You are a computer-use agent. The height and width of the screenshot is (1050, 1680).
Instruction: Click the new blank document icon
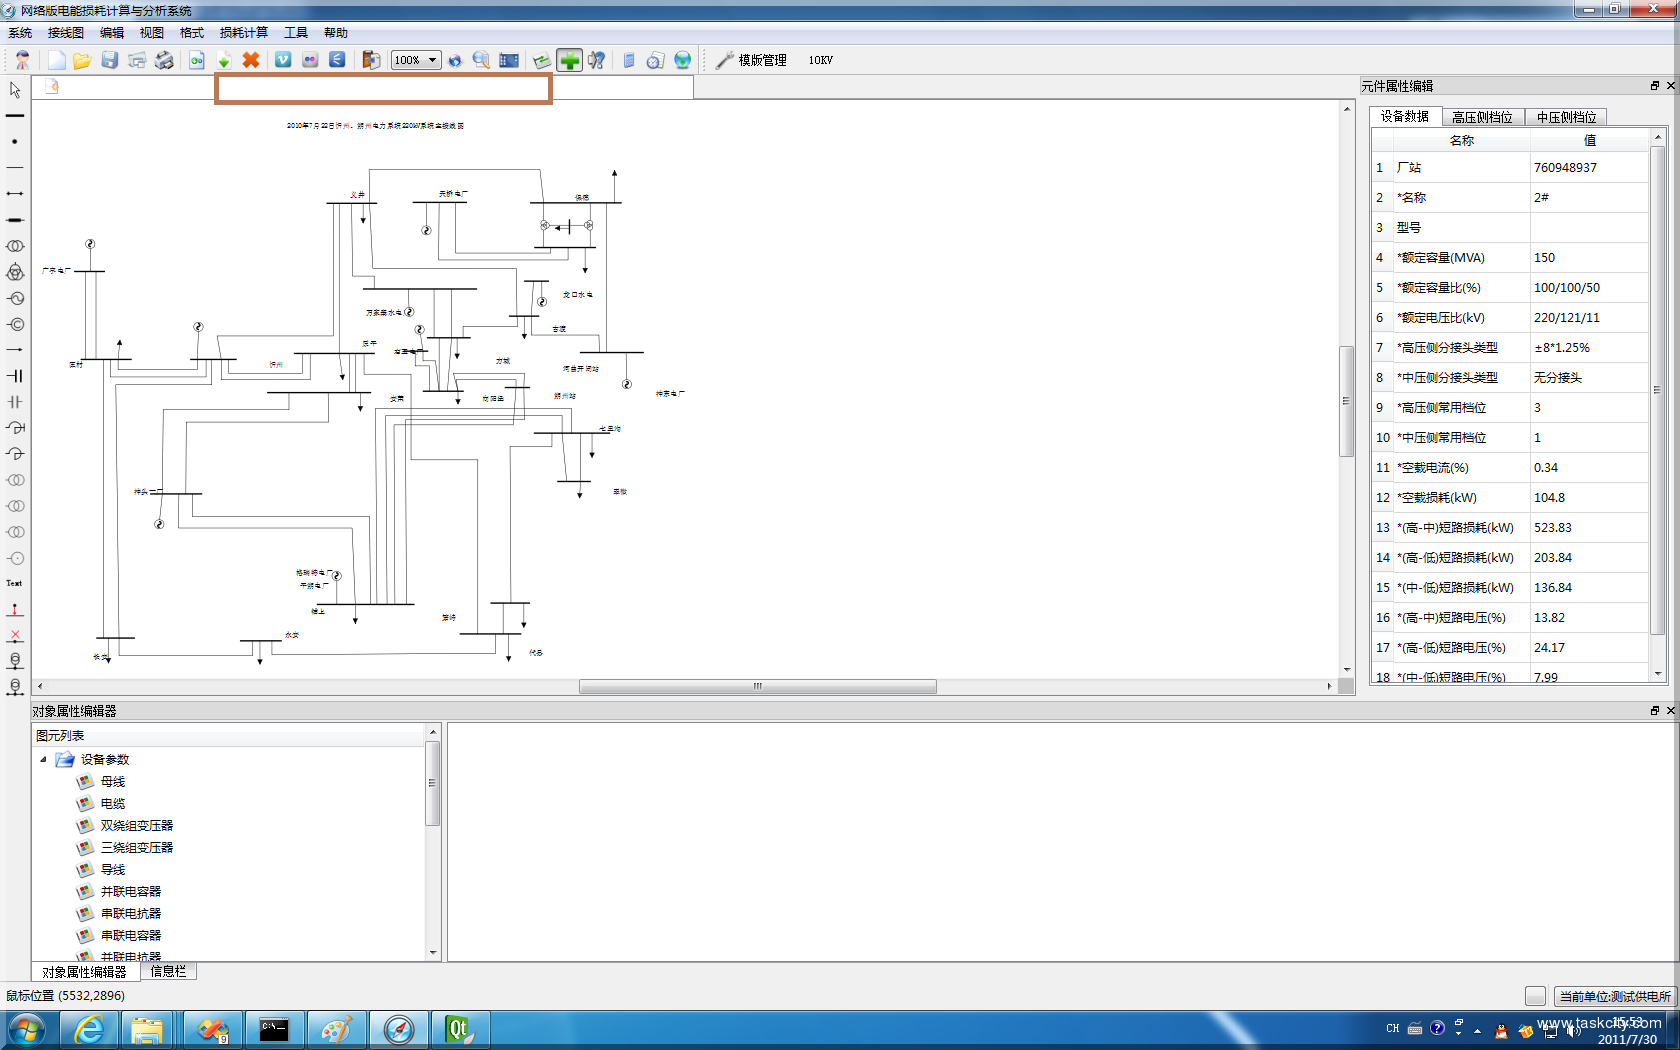point(56,61)
